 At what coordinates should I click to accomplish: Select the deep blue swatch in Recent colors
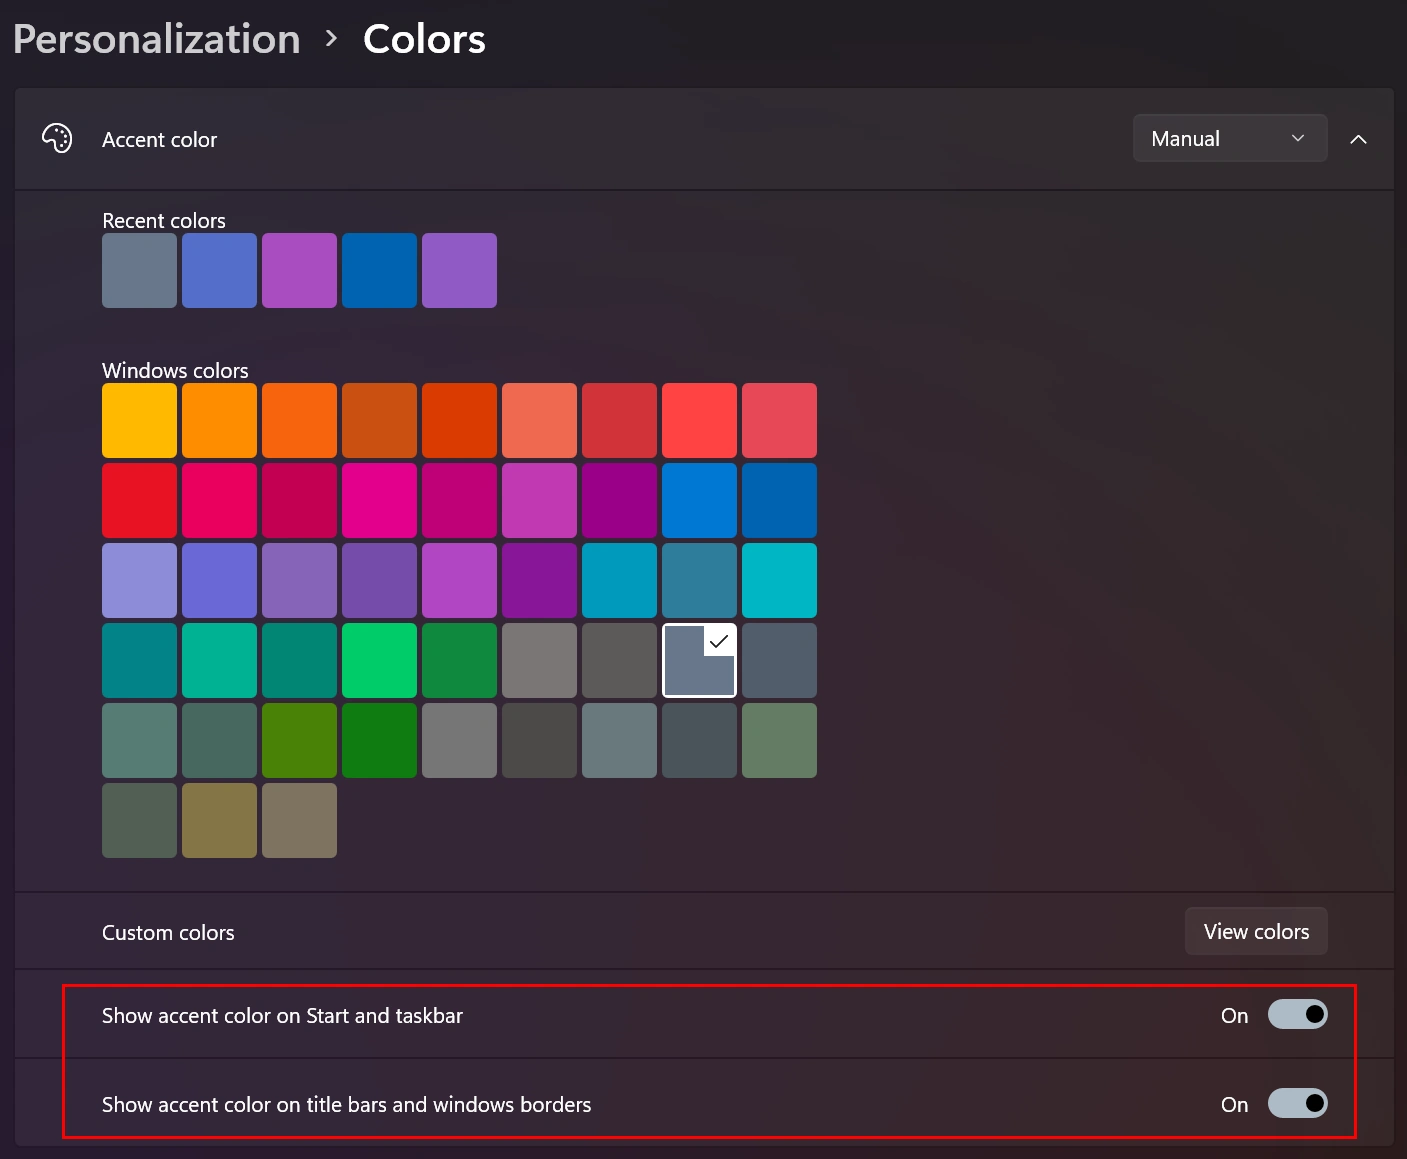pyautogui.click(x=380, y=271)
